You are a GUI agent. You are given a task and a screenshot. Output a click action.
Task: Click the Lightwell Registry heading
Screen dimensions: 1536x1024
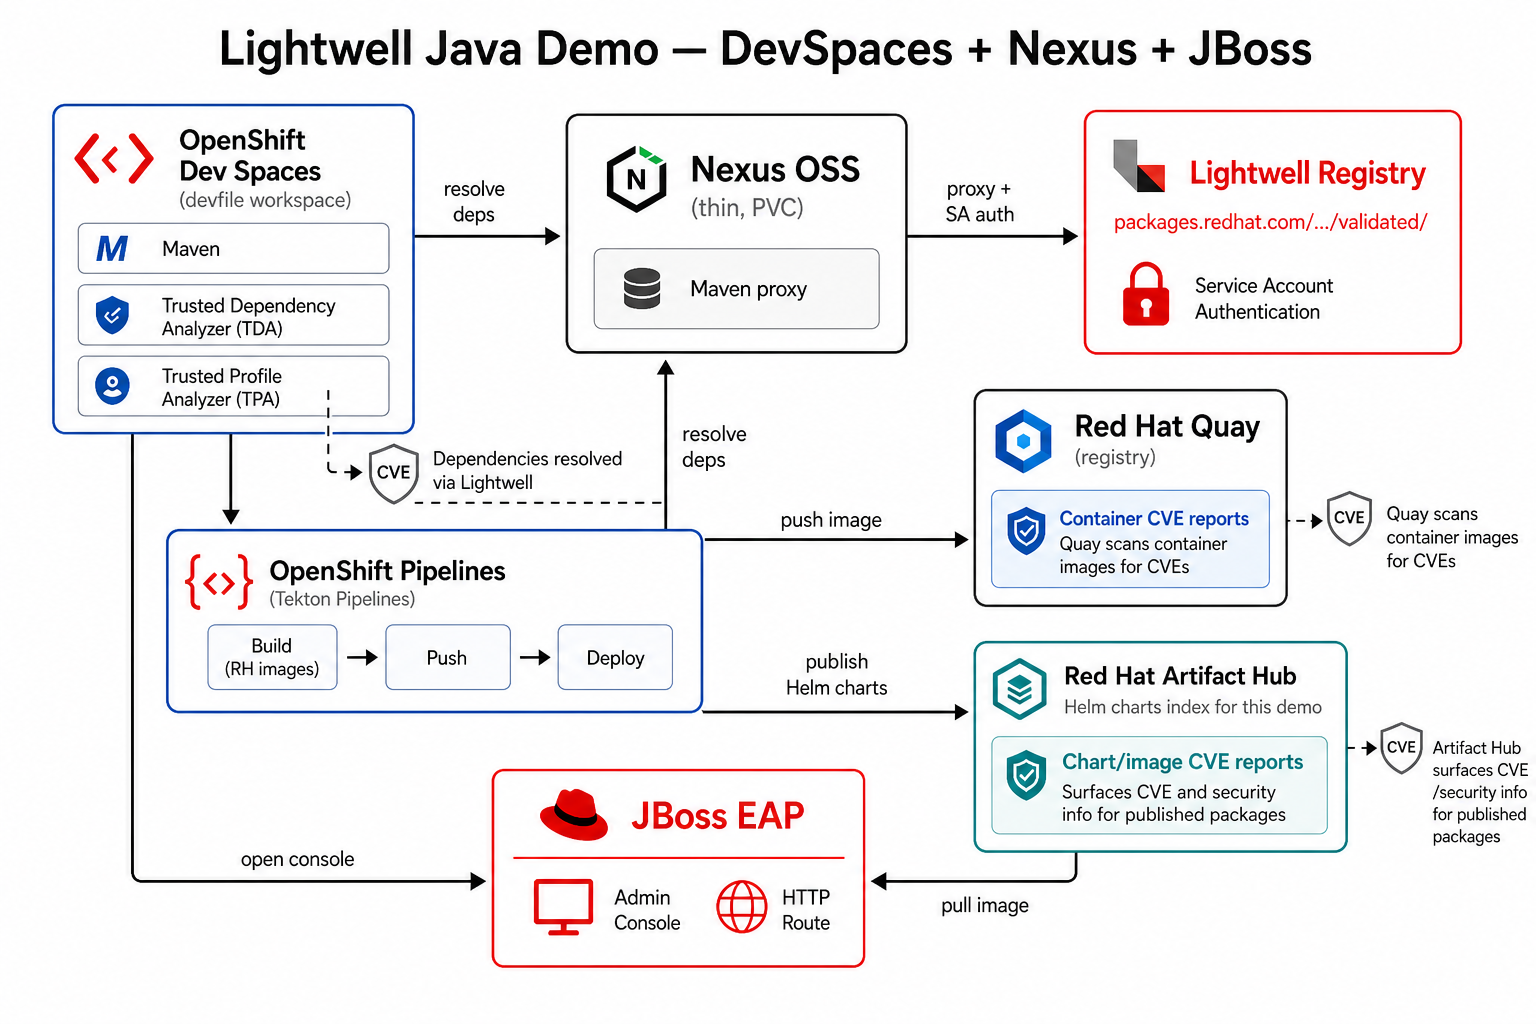click(x=1307, y=173)
